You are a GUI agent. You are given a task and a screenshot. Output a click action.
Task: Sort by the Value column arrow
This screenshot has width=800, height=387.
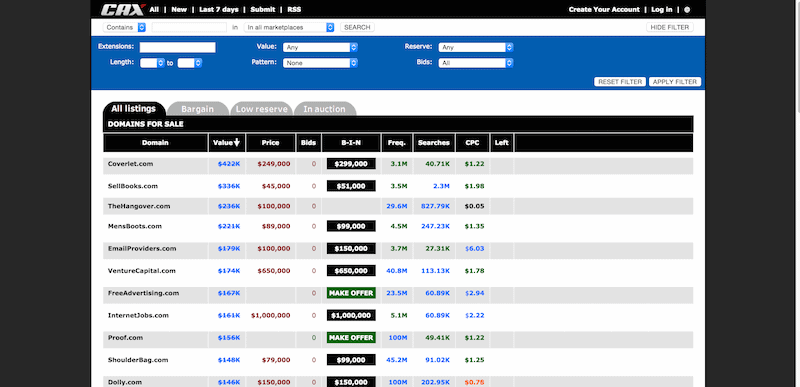pos(237,143)
